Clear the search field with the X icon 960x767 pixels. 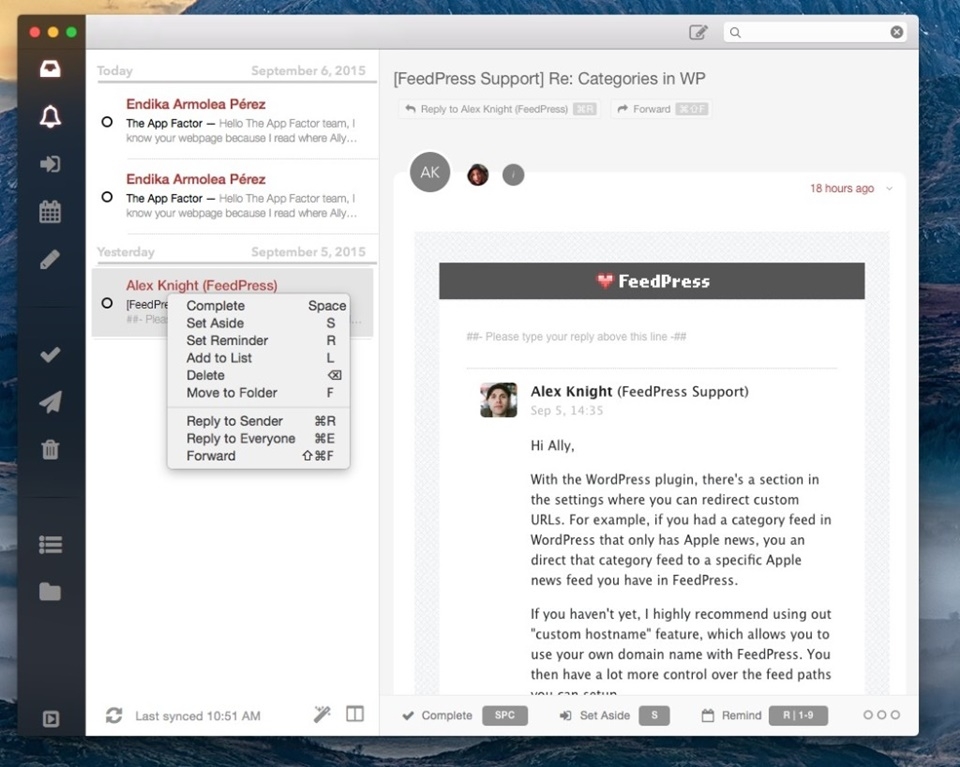pos(896,32)
